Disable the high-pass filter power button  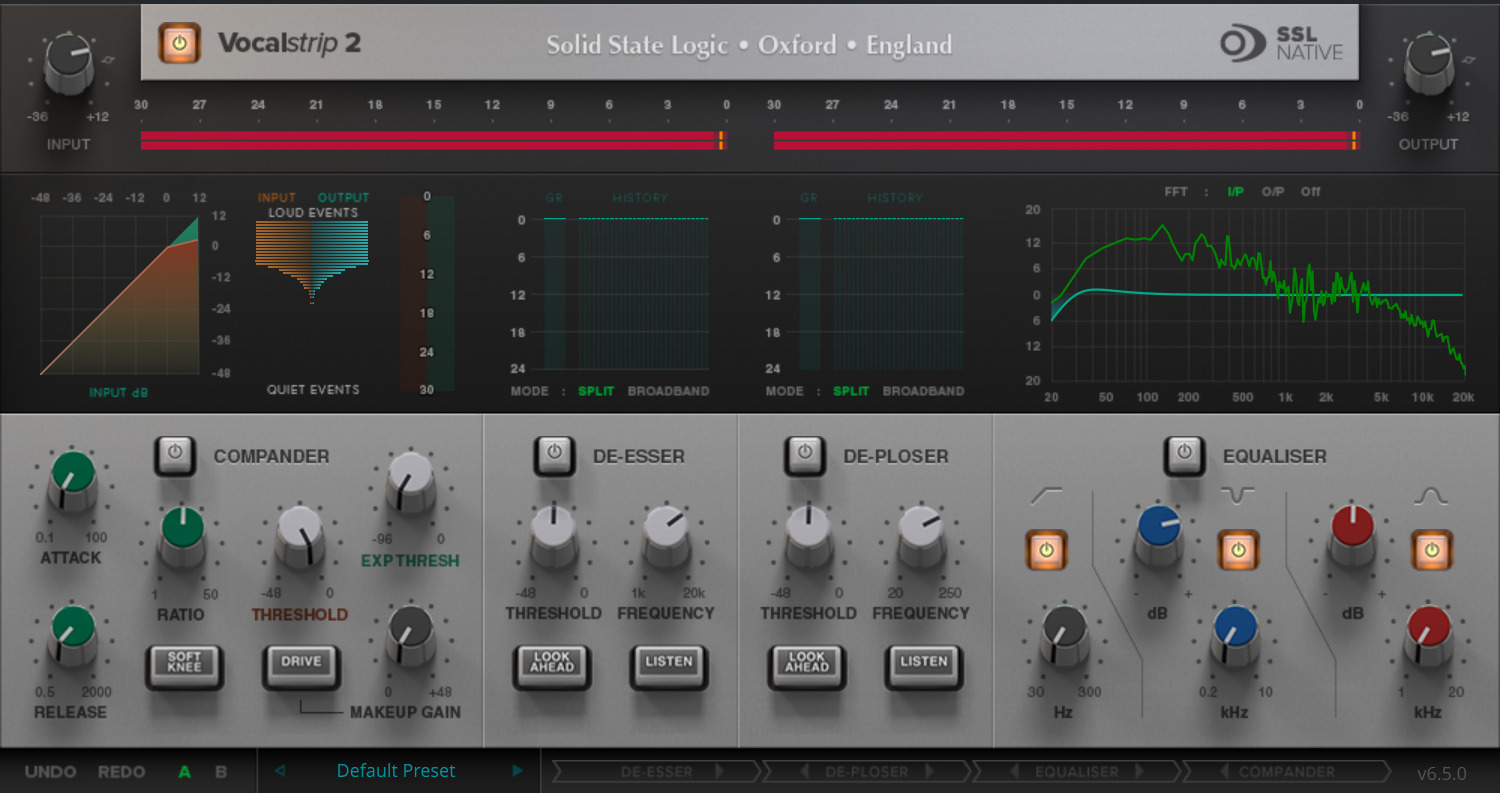pyautogui.click(x=1047, y=550)
